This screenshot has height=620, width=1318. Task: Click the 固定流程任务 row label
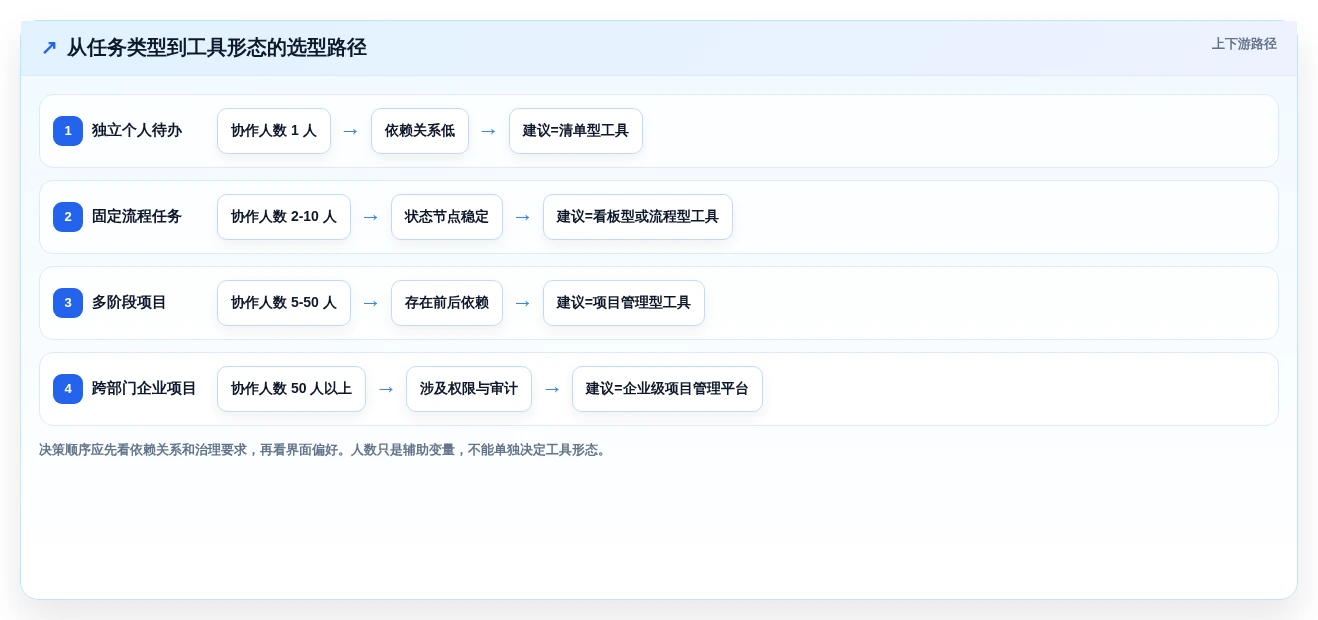tap(137, 217)
